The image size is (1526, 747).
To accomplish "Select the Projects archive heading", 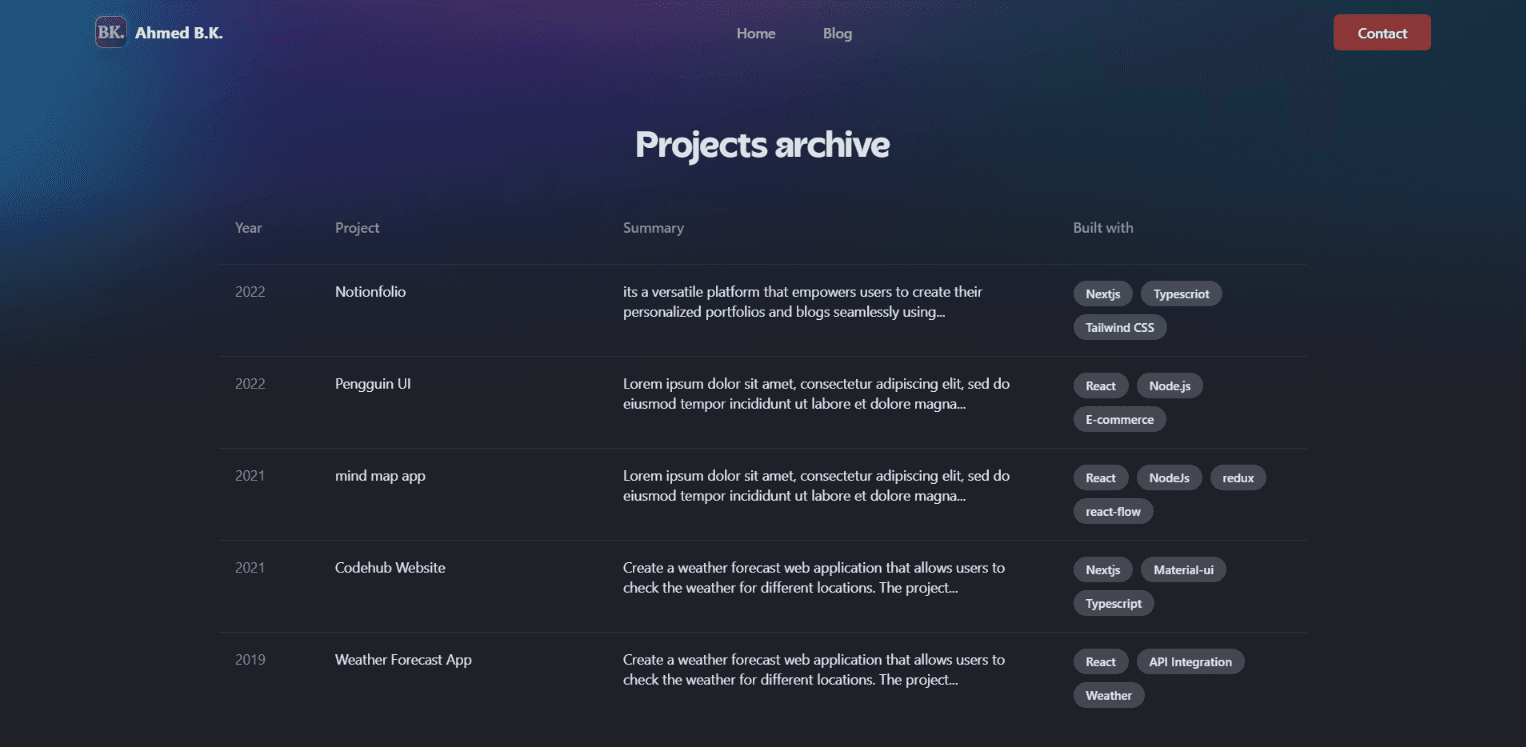I will pyautogui.click(x=762, y=145).
